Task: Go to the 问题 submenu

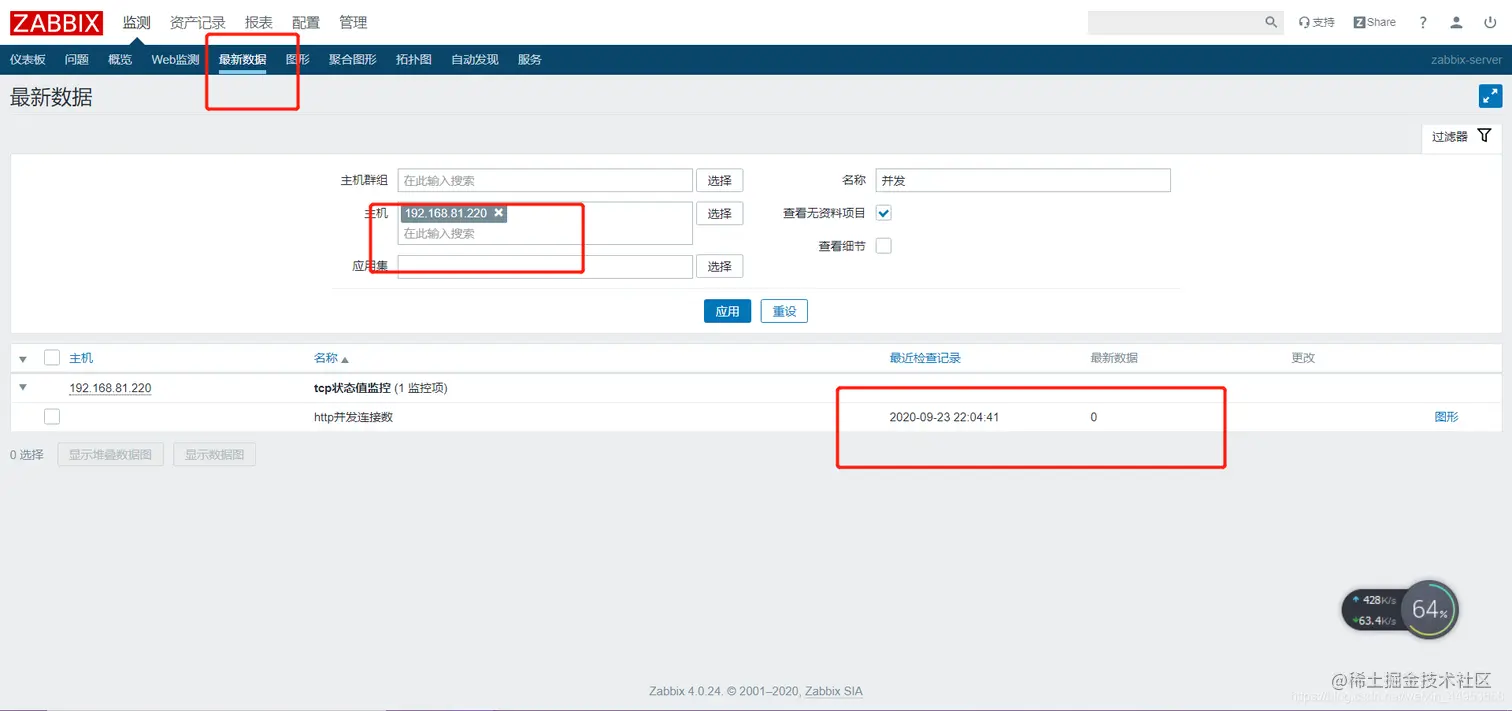Action: (77, 60)
